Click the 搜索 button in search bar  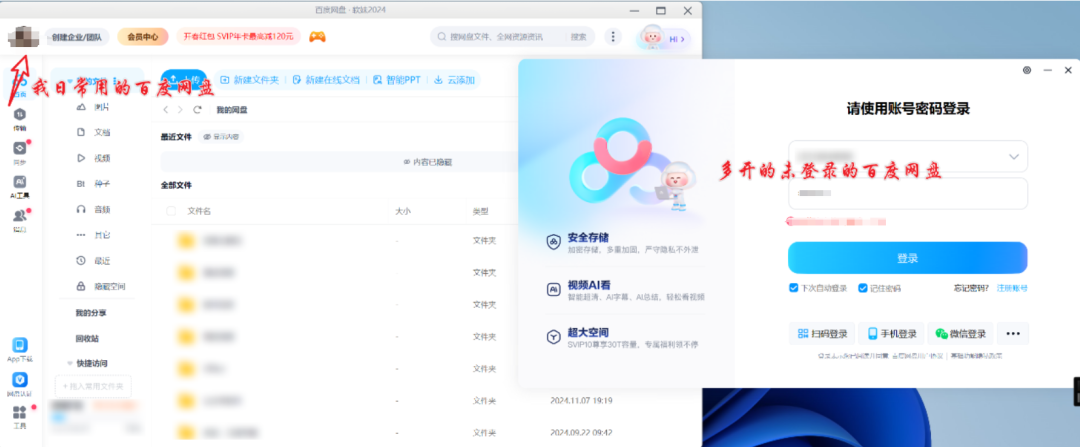tap(579, 37)
